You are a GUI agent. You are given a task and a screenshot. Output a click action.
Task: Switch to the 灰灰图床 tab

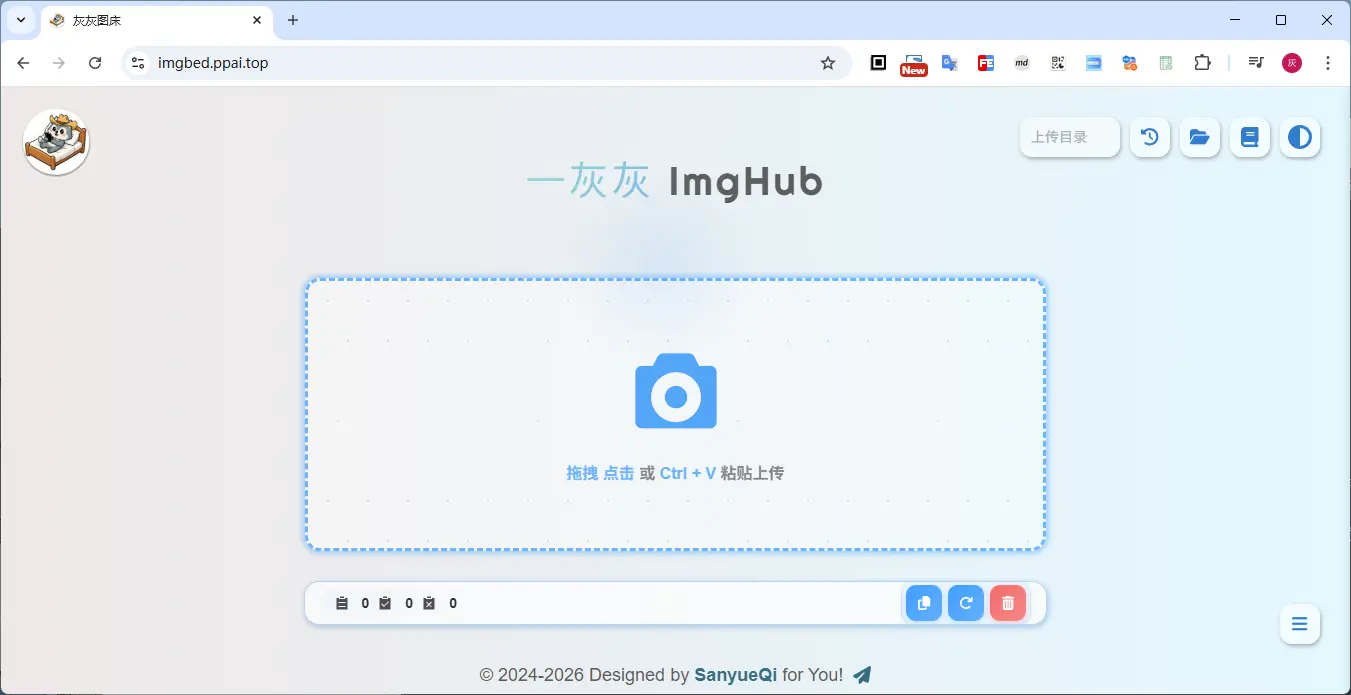click(120, 20)
